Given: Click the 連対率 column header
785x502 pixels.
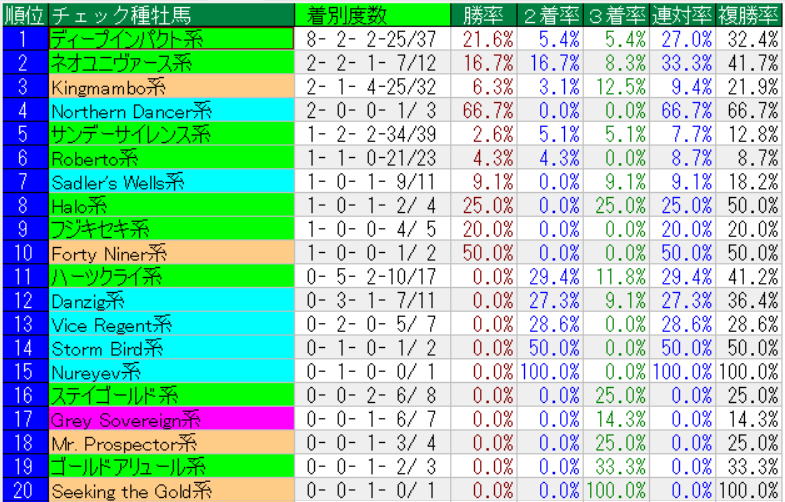Looking at the screenshot, I should click(683, 15).
